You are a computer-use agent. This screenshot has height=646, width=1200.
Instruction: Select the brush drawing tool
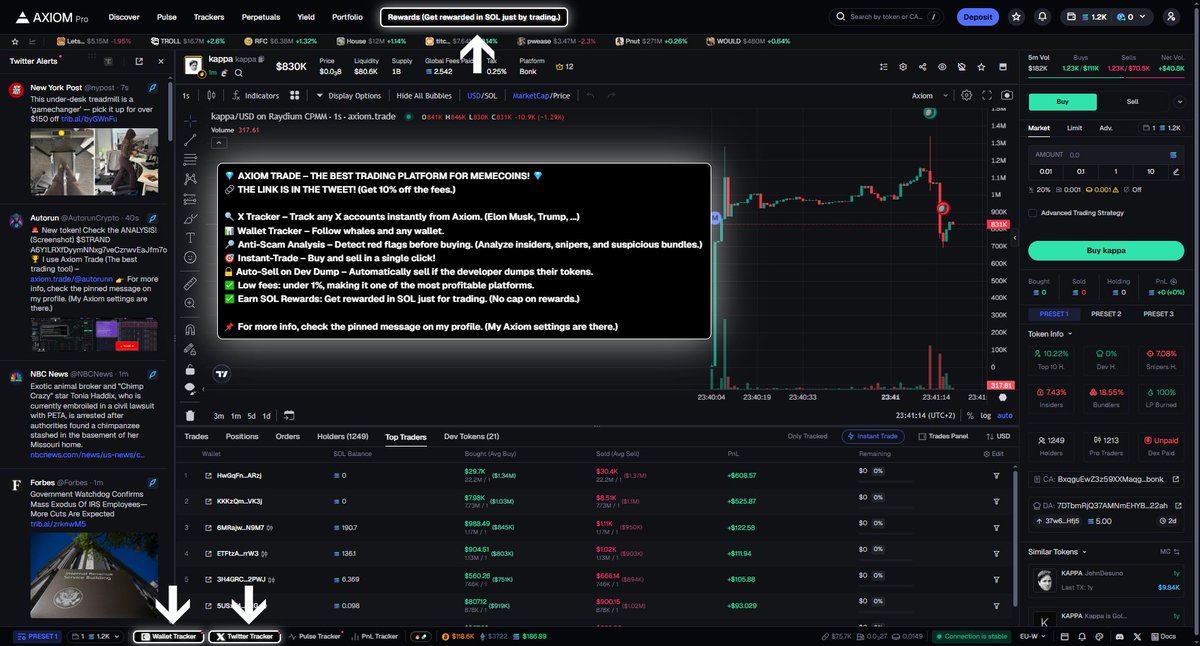point(190,217)
